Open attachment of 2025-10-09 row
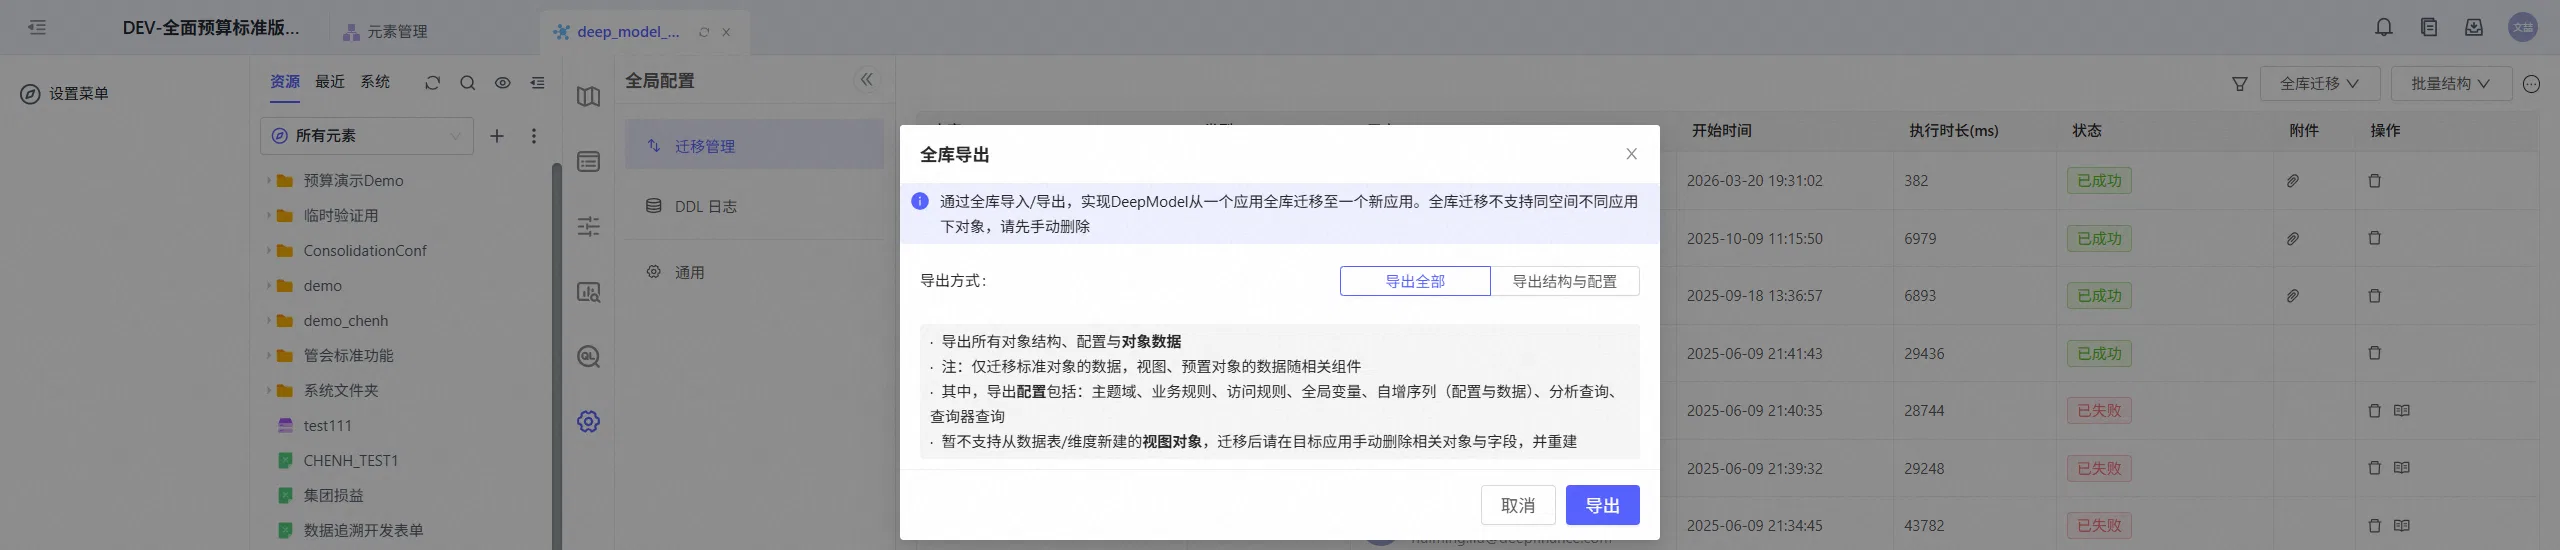This screenshot has width=2560, height=550. coord(2292,239)
